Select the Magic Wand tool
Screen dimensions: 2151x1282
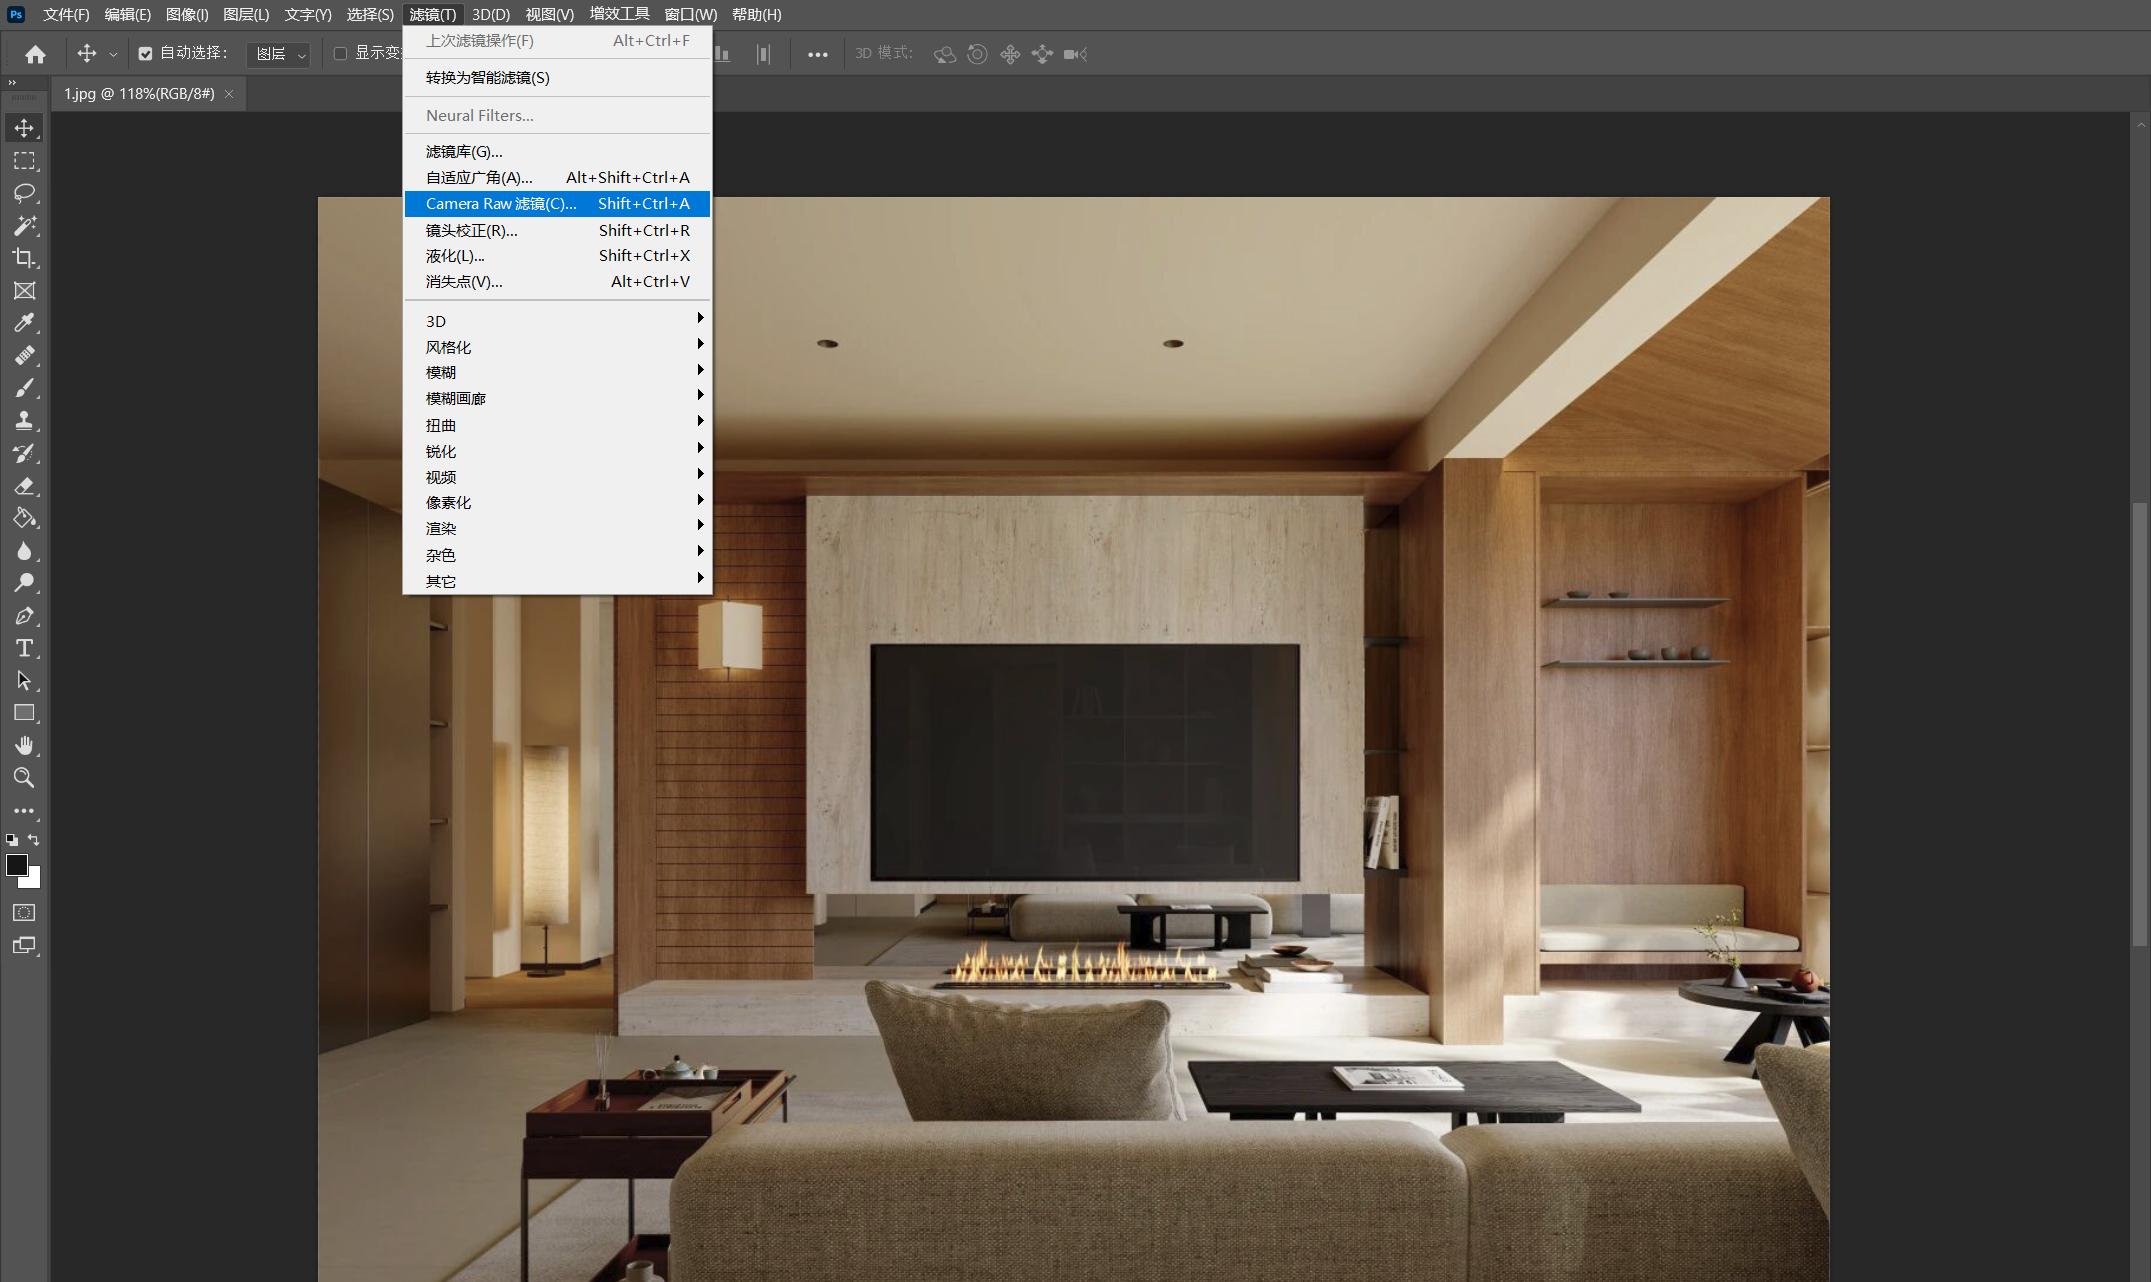(x=24, y=225)
